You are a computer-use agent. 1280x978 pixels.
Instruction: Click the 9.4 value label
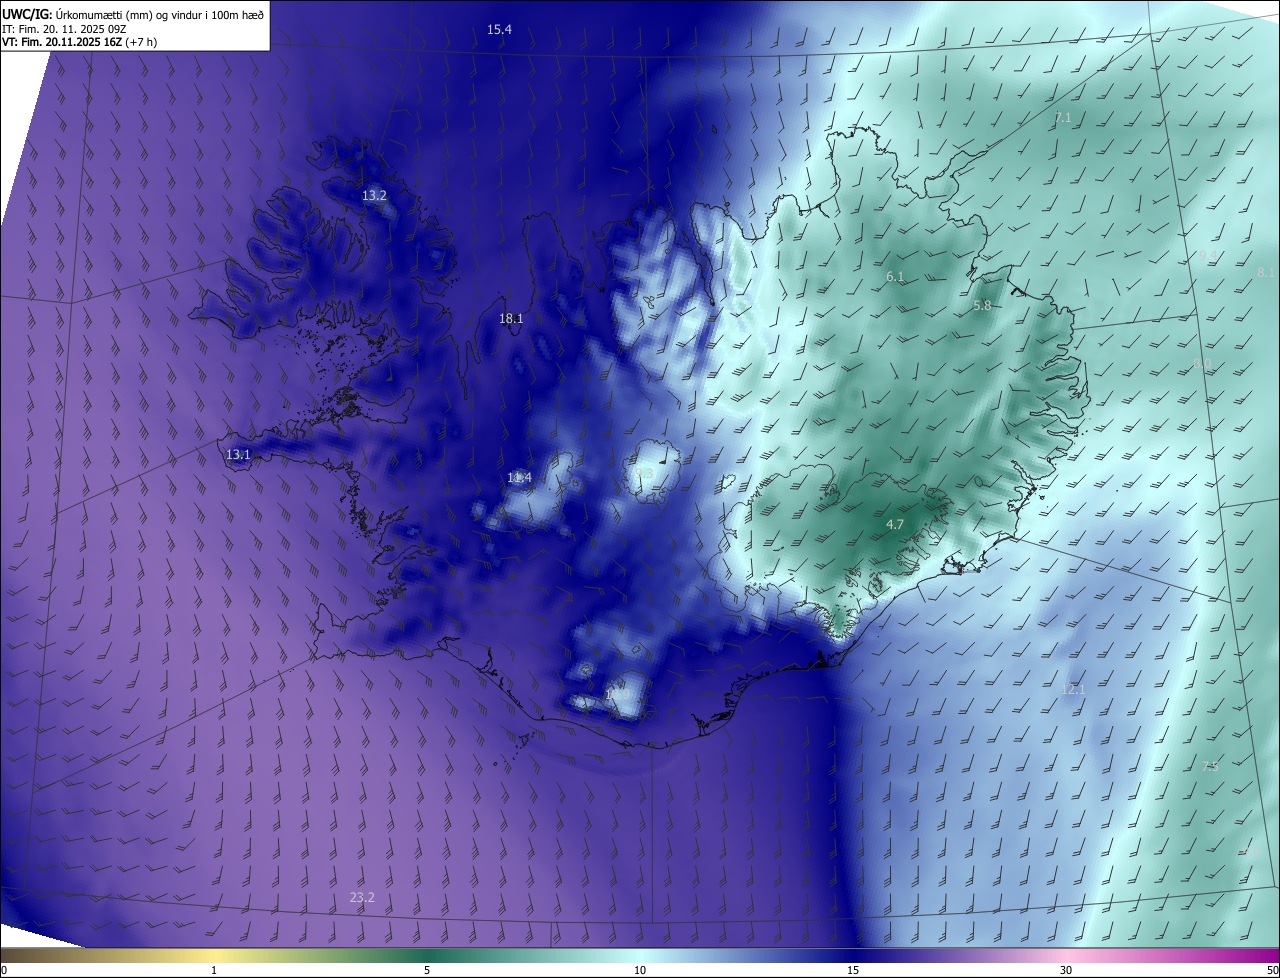click(x=1208, y=257)
